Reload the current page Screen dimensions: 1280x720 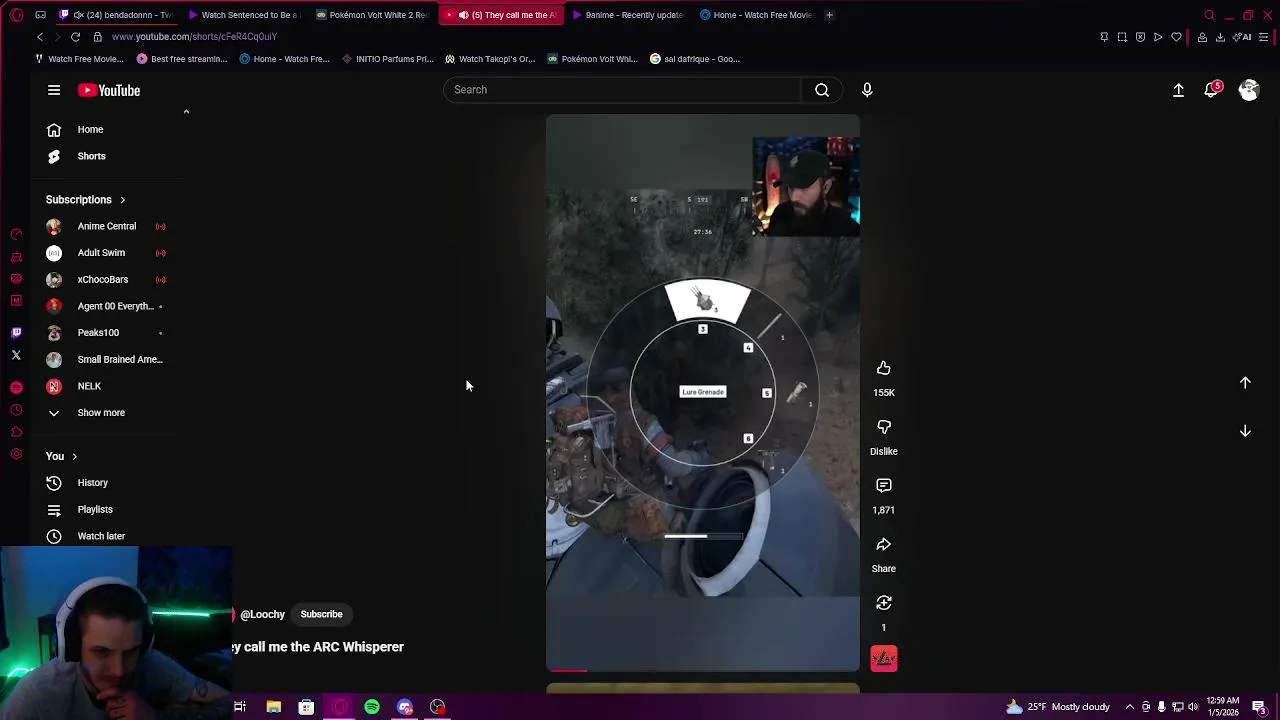(75, 37)
